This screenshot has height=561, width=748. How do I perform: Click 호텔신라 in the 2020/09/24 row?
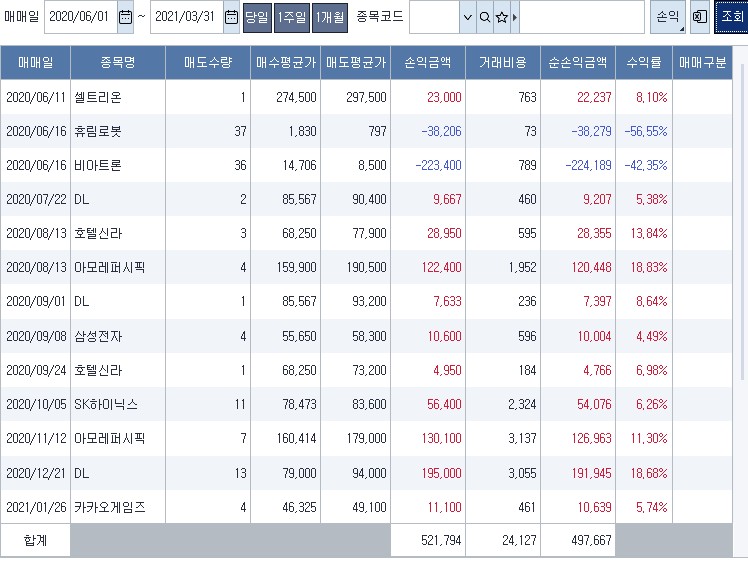[98, 370]
